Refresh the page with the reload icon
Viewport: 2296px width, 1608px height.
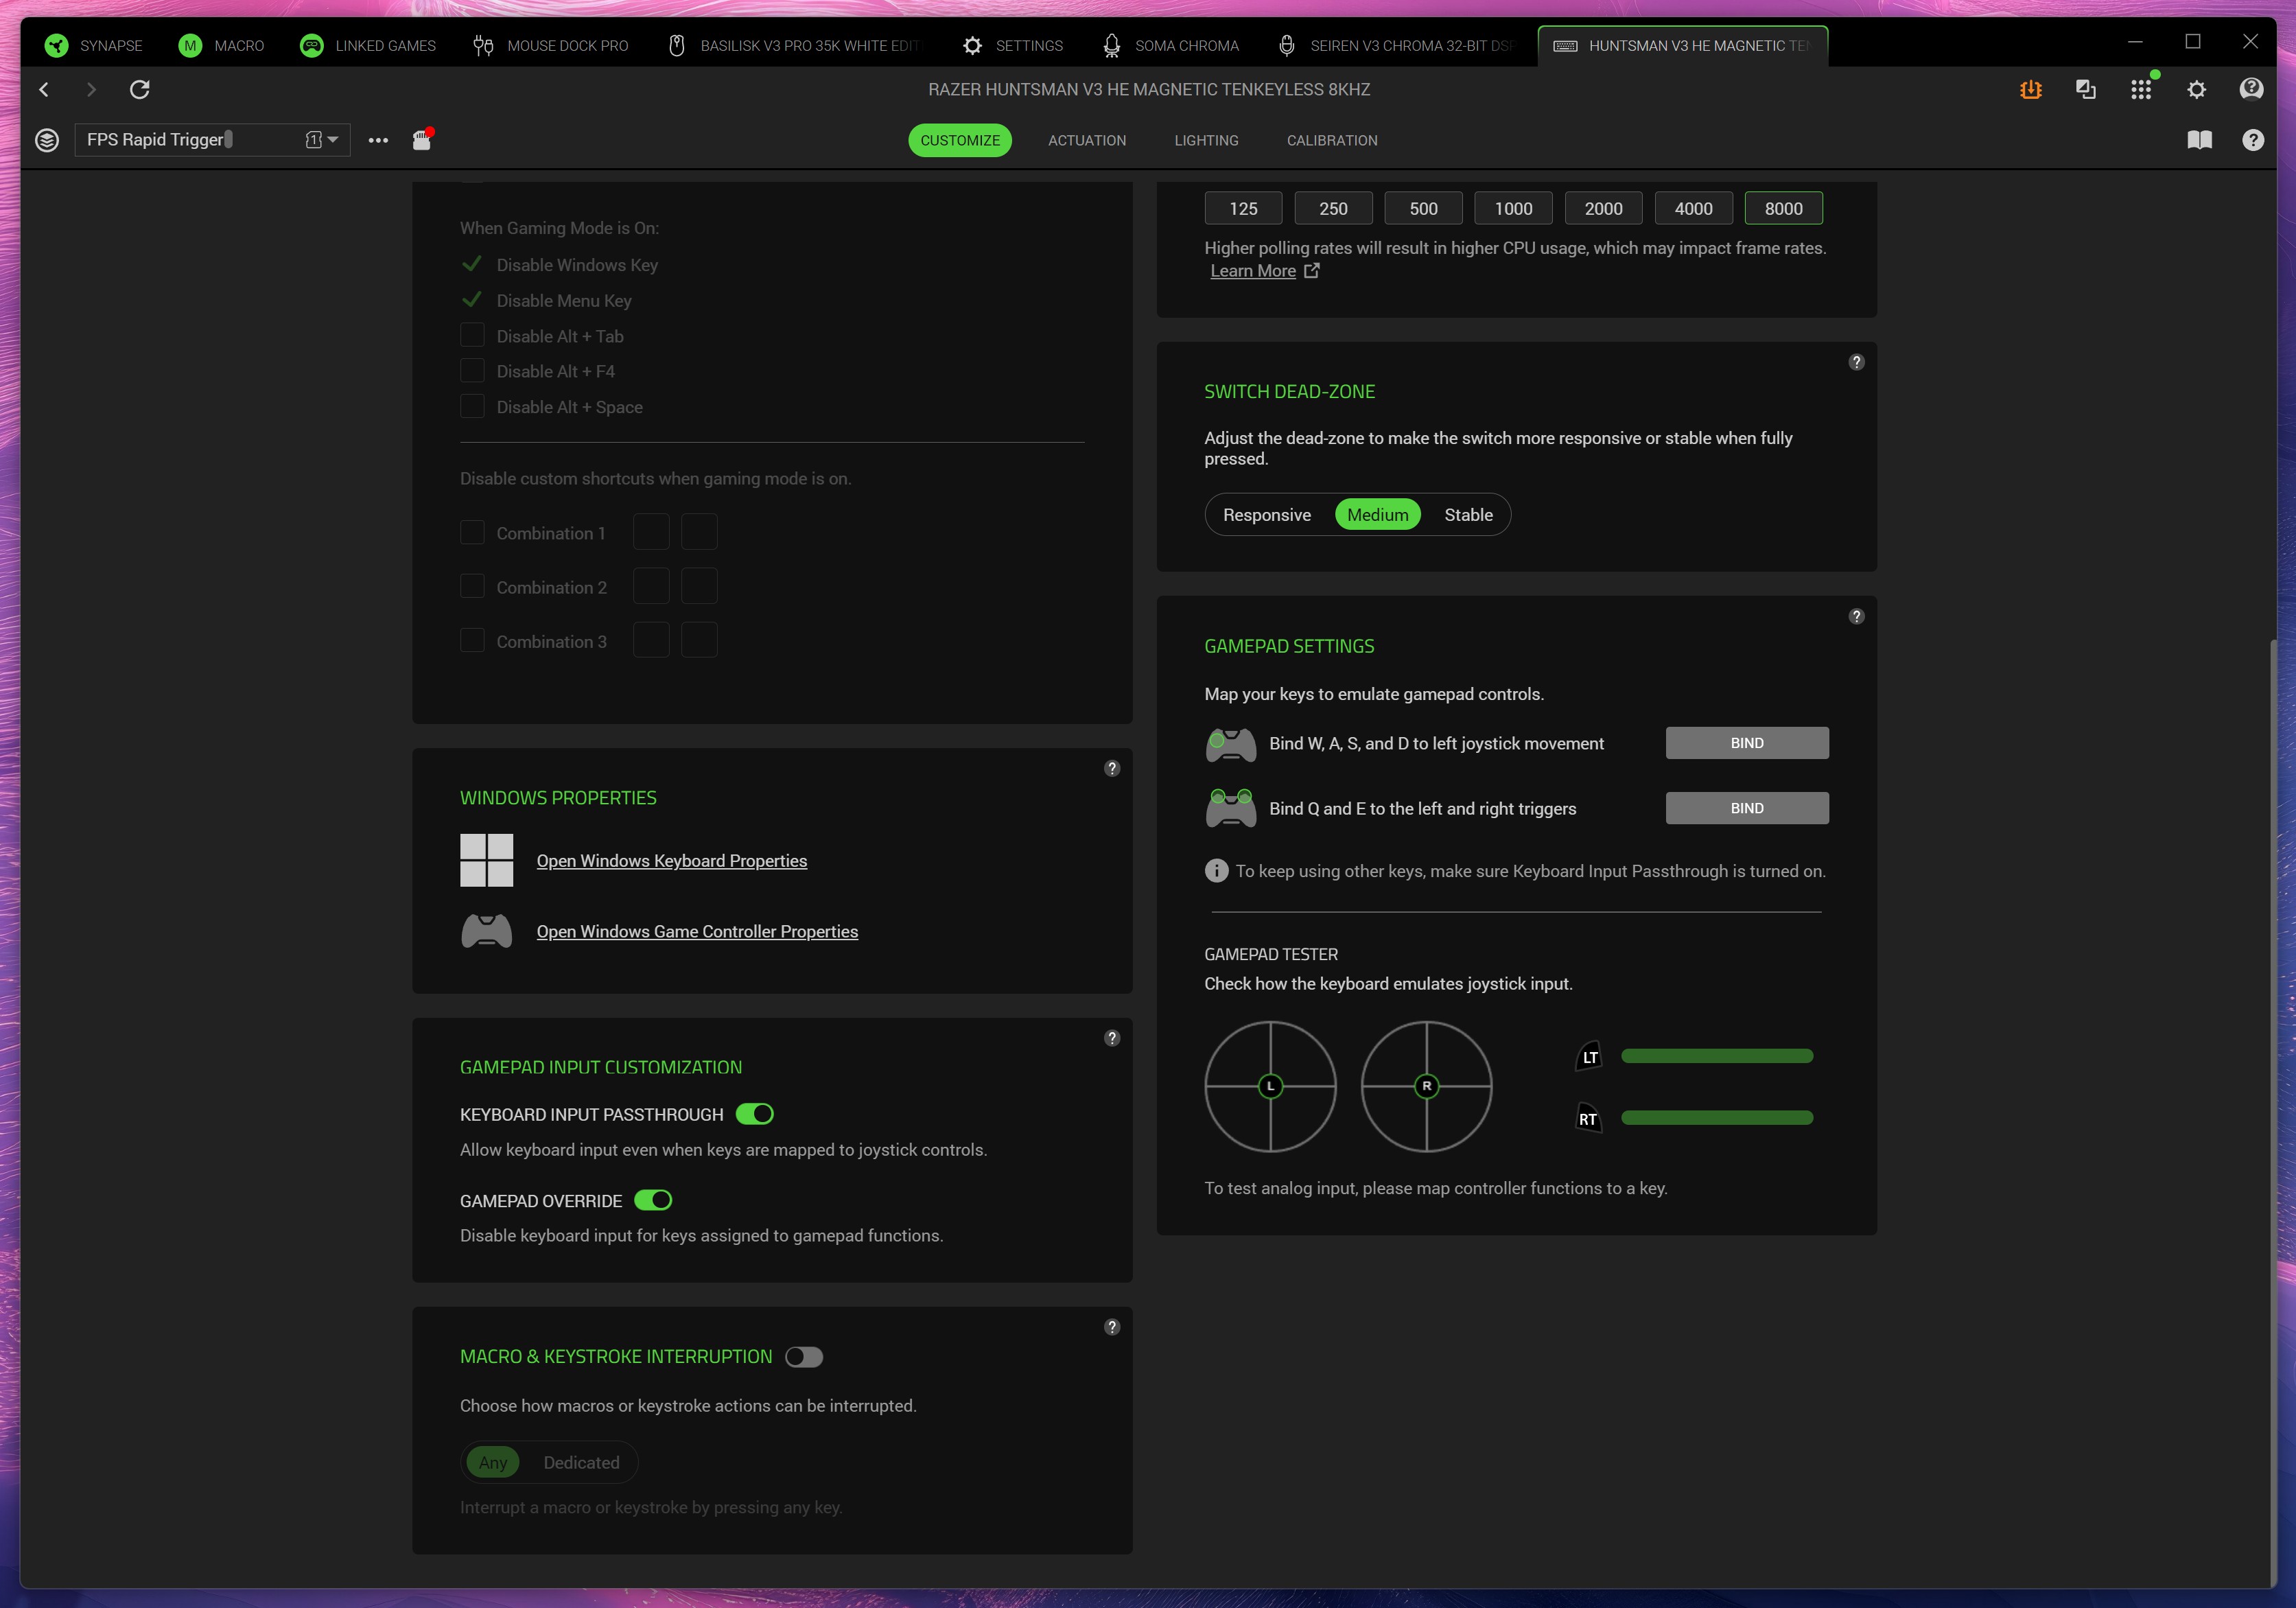(x=140, y=90)
